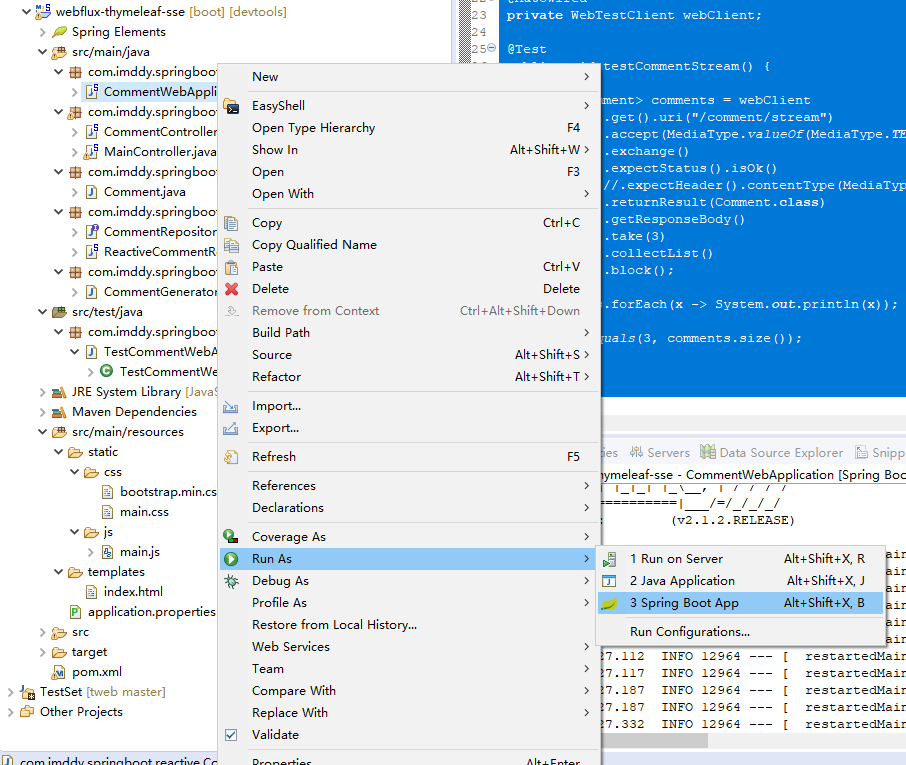Click the TestCommentWe class icon

(106, 372)
